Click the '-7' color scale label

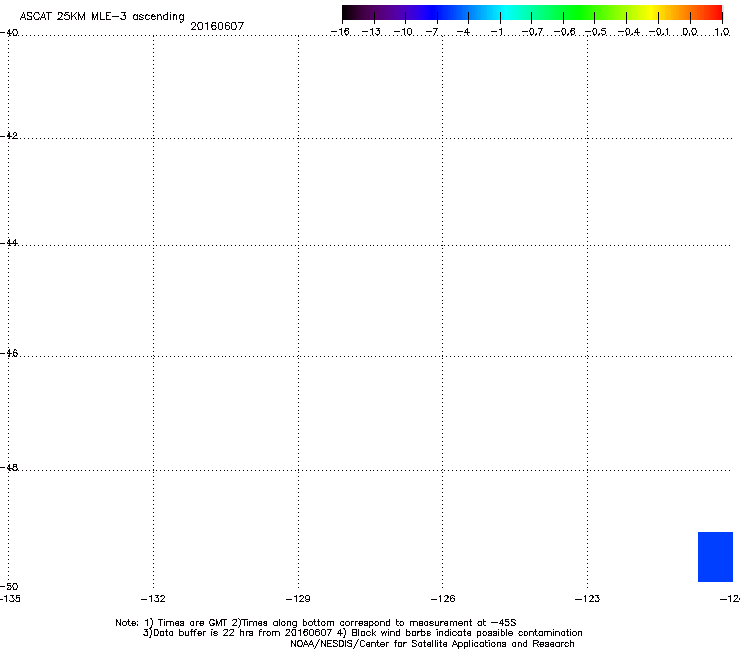coord(432,32)
